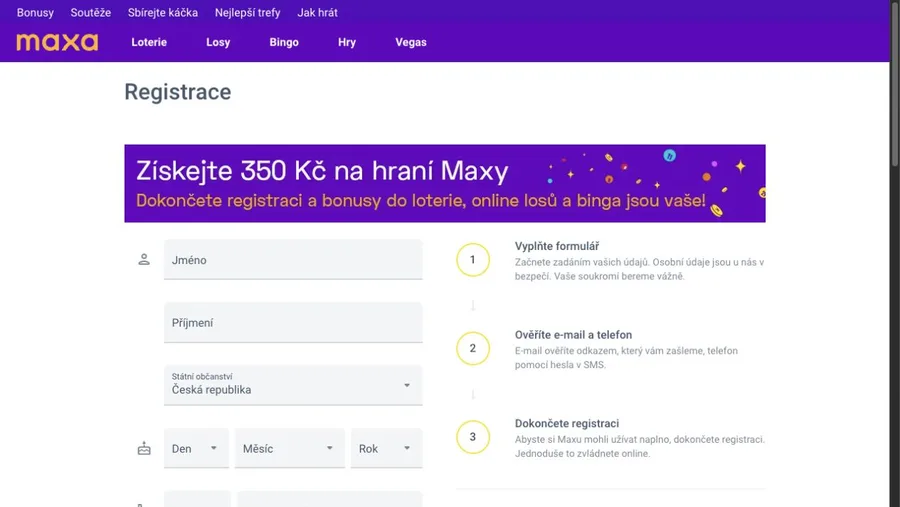Click the Vyplňte formulář heading
900x507 pixels.
[557, 246]
